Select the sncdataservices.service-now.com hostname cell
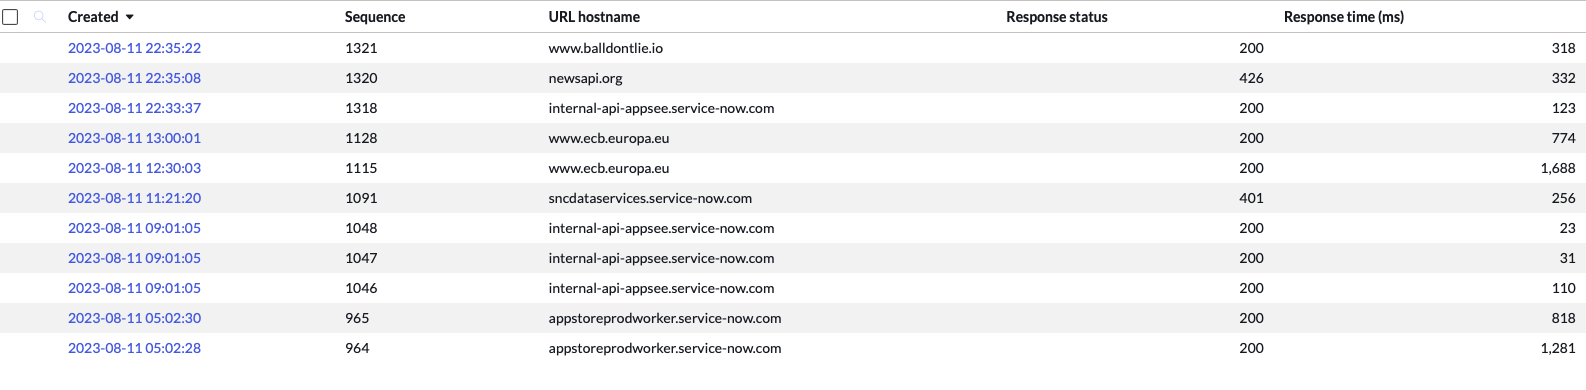Viewport: 1586px width, 390px height. pos(650,198)
